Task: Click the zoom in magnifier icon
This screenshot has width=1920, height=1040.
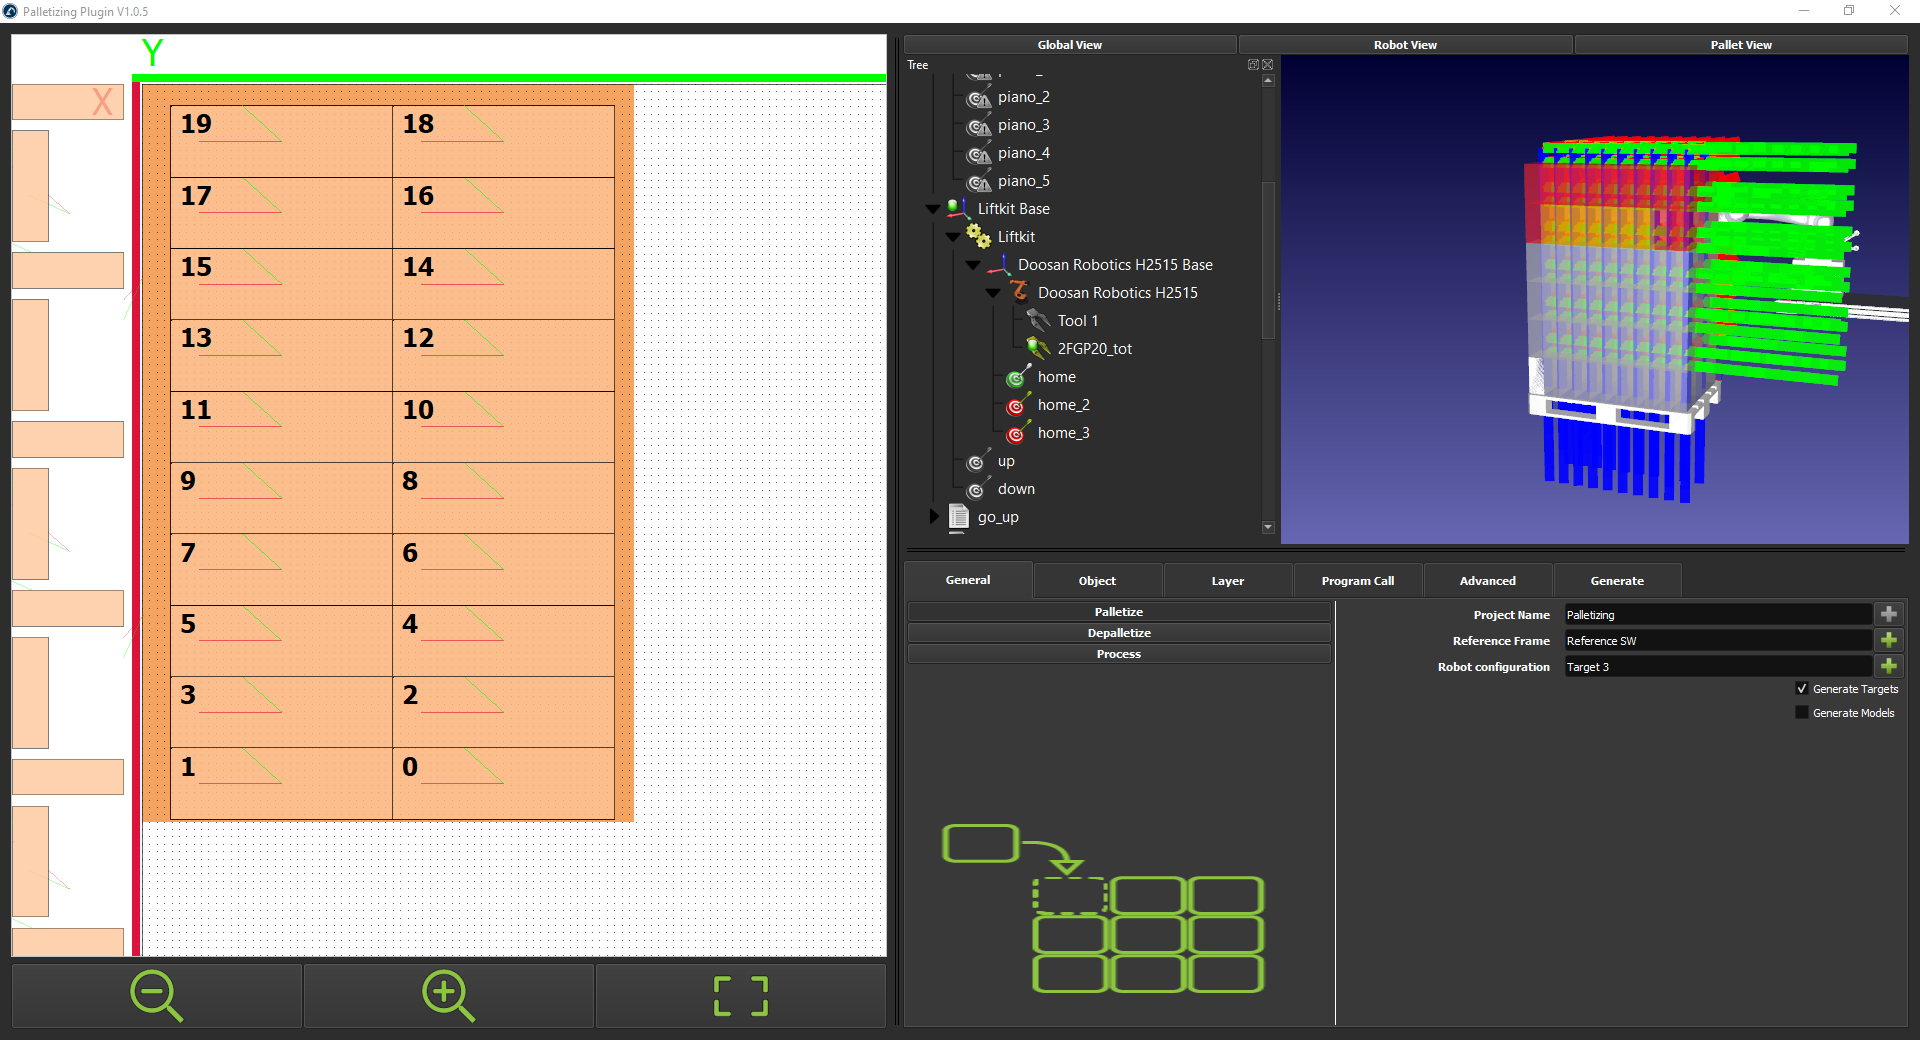Action: [x=448, y=996]
